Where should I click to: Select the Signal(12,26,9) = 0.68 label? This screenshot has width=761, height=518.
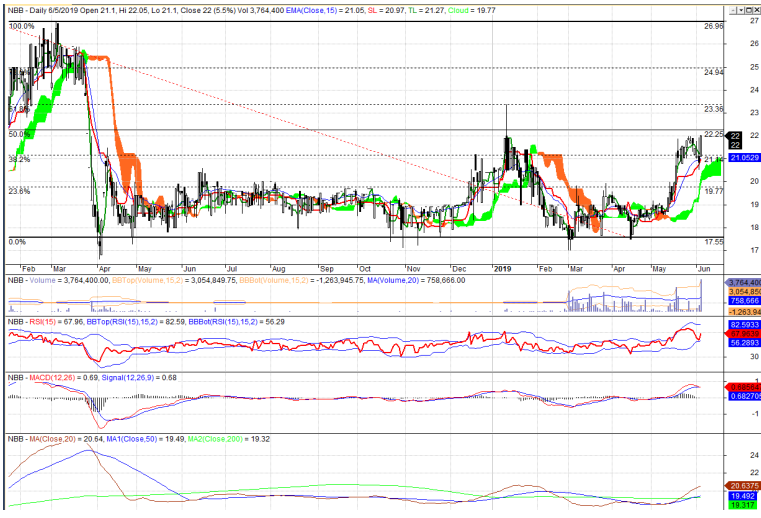(139, 377)
